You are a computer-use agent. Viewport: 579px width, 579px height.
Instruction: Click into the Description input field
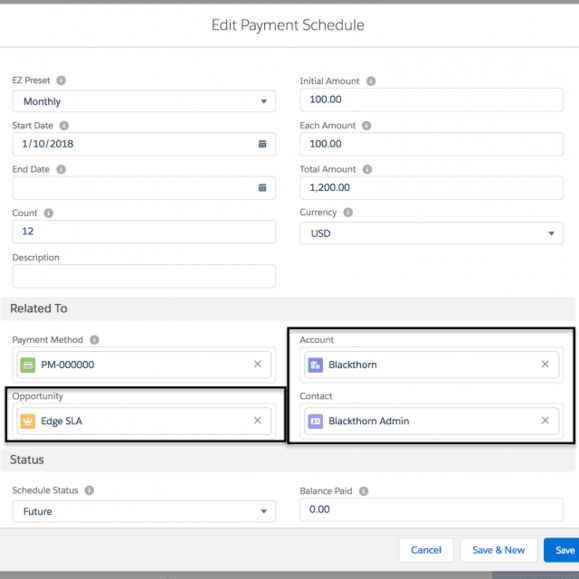pos(144,276)
